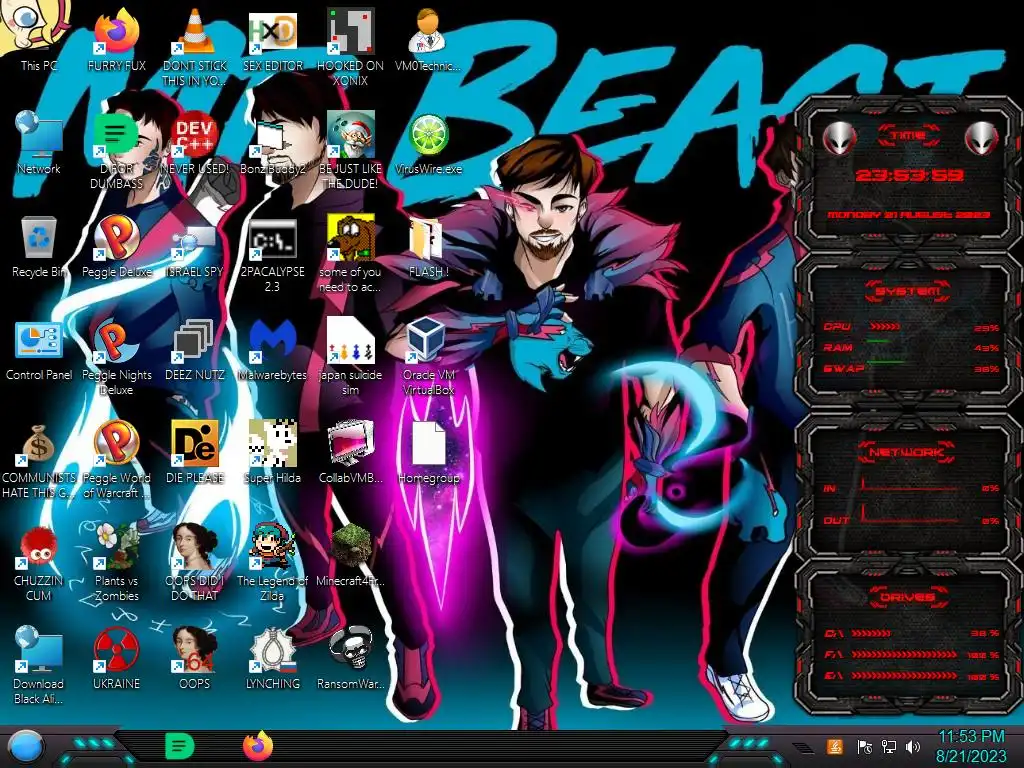This screenshot has height=768, width=1024.
Task: Launch the Plants vs Zombies shortcut
Action: coord(116,562)
